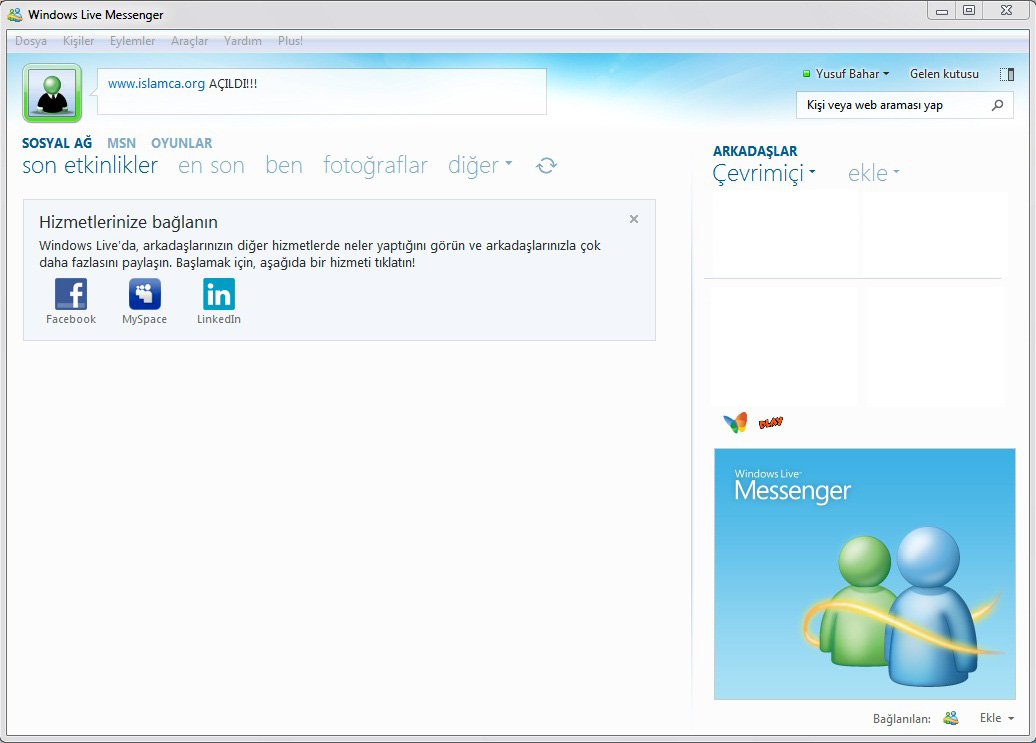1036x743 pixels.
Task: Open the Çevrimiçi friends filter dropdown
Action: tap(764, 173)
